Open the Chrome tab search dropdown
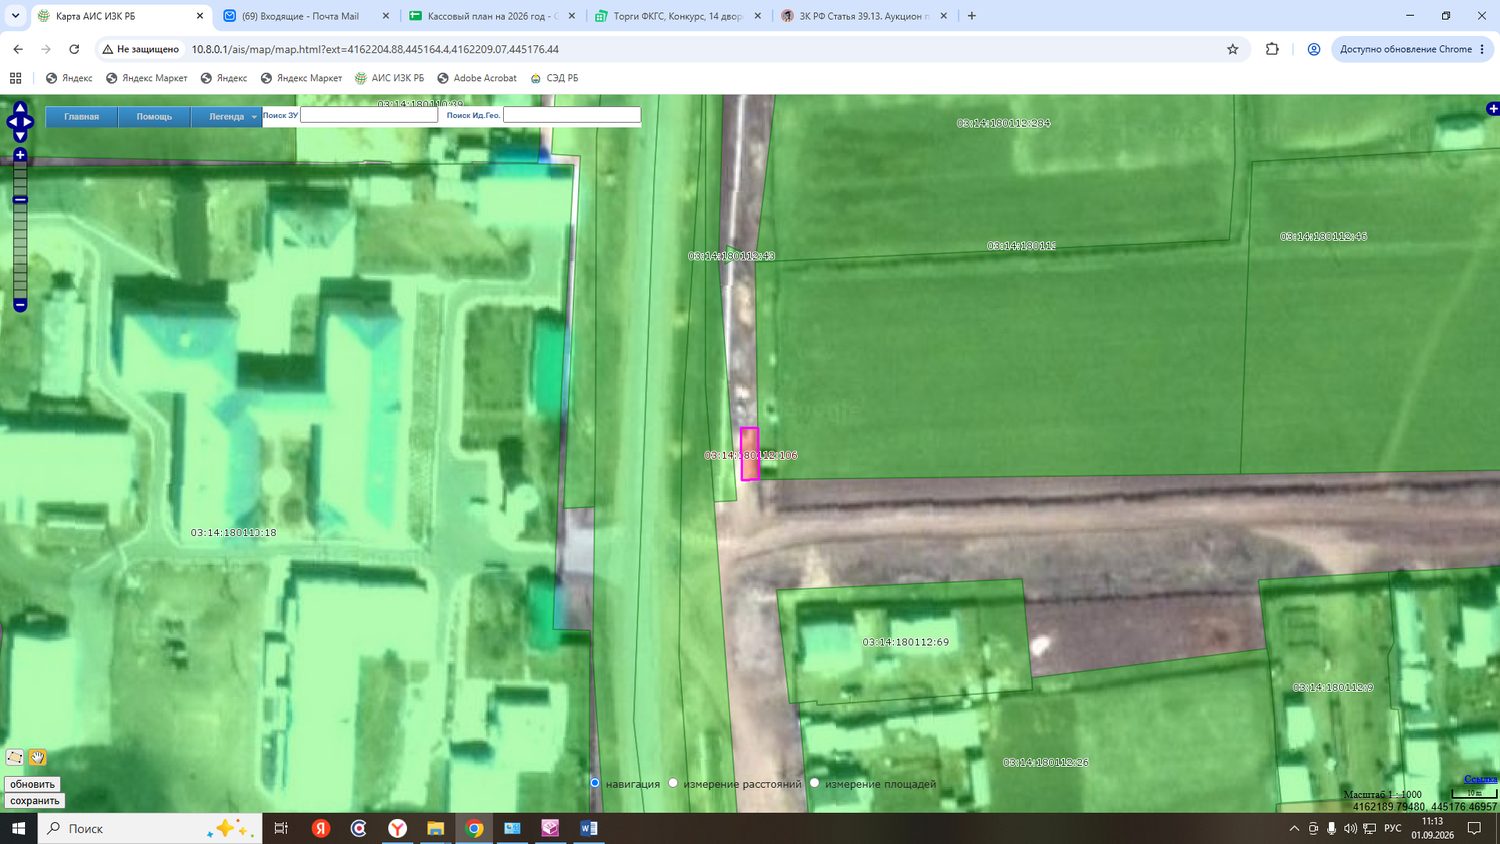This screenshot has width=1500, height=844. click(15, 16)
